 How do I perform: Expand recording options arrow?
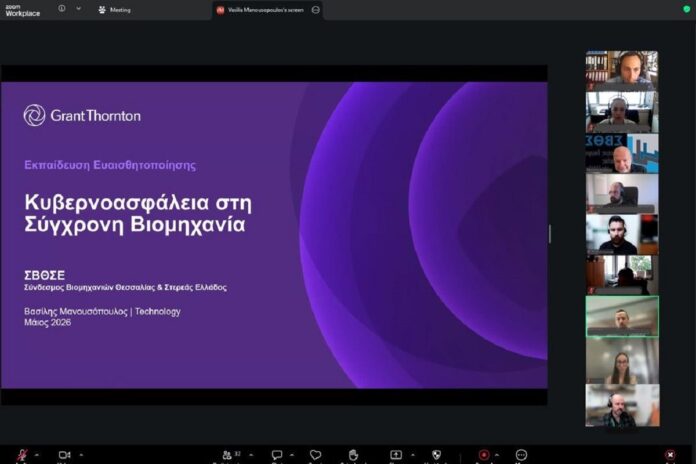click(497, 455)
